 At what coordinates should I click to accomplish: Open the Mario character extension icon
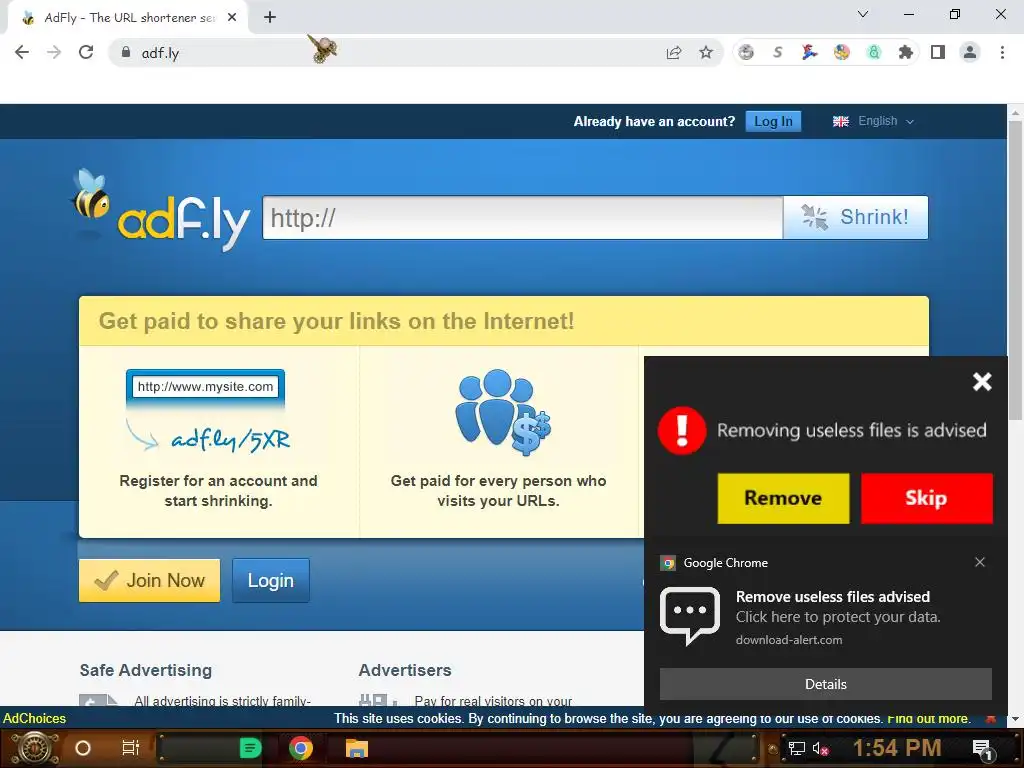click(x=809, y=52)
